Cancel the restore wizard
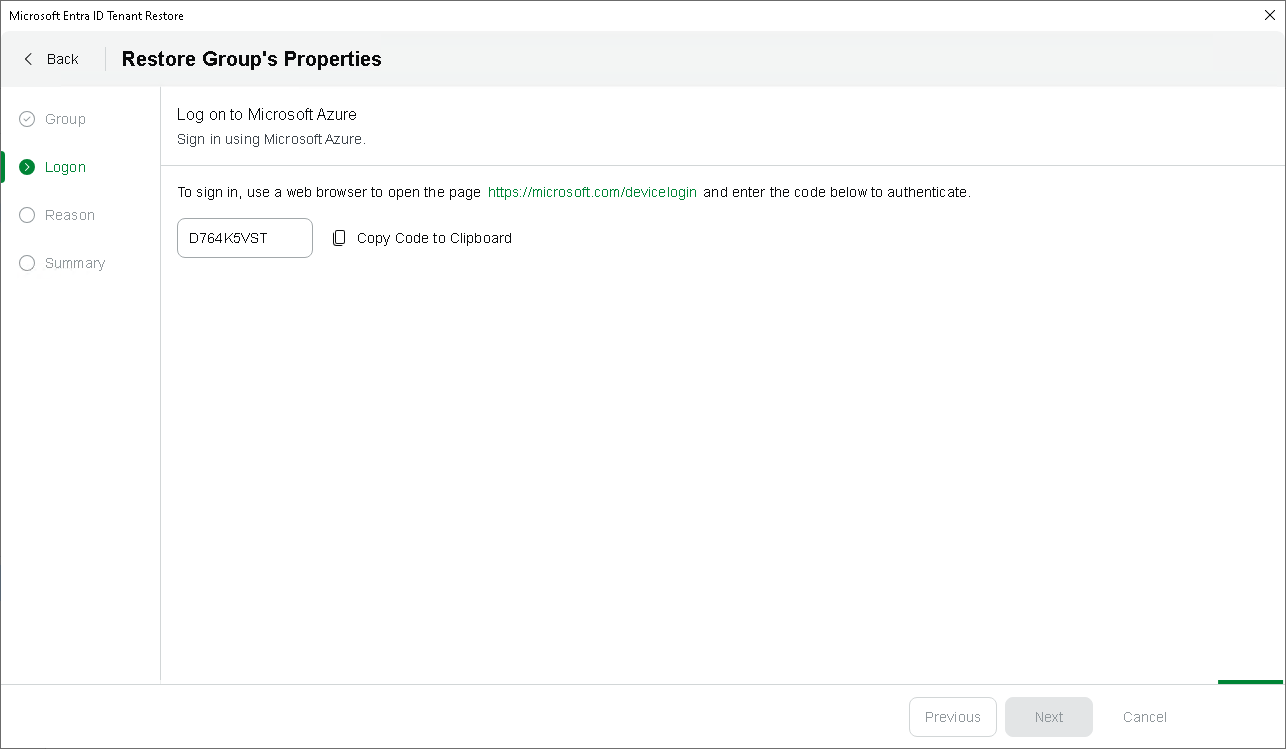 (x=1144, y=717)
